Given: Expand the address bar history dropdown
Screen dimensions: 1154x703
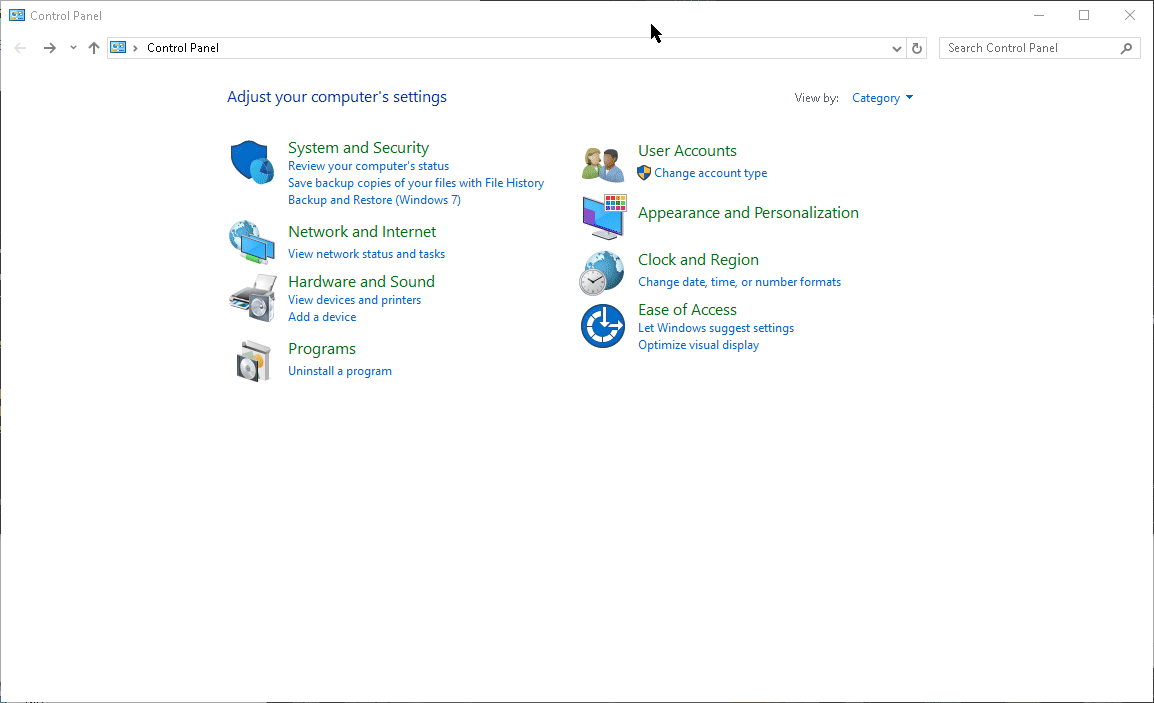Looking at the screenshot, I should tap(896, 49).
